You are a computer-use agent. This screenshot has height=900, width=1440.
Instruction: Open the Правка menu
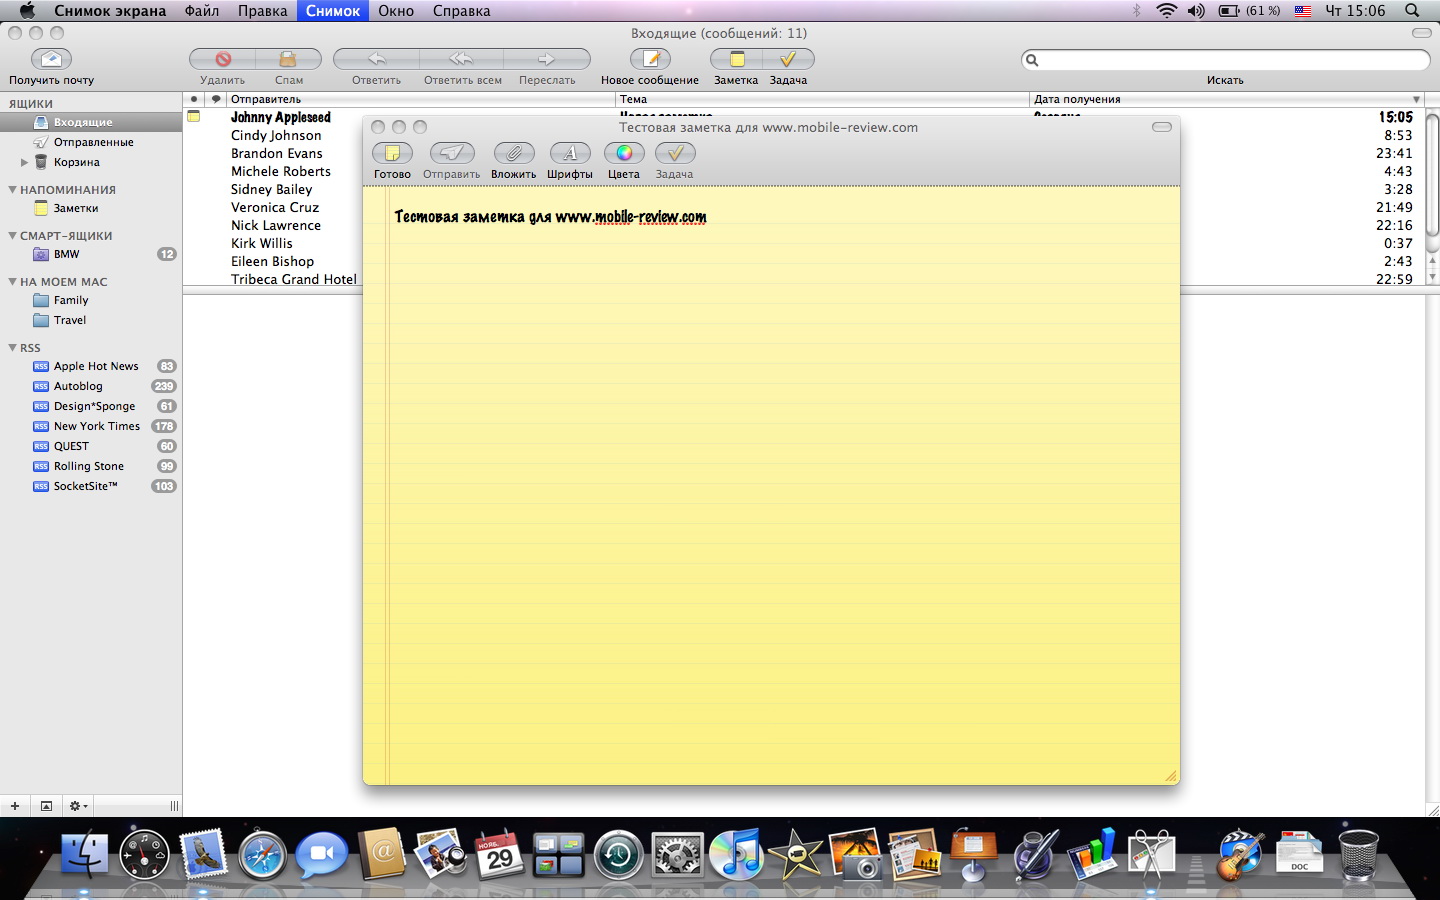click(x=262, y=10)
